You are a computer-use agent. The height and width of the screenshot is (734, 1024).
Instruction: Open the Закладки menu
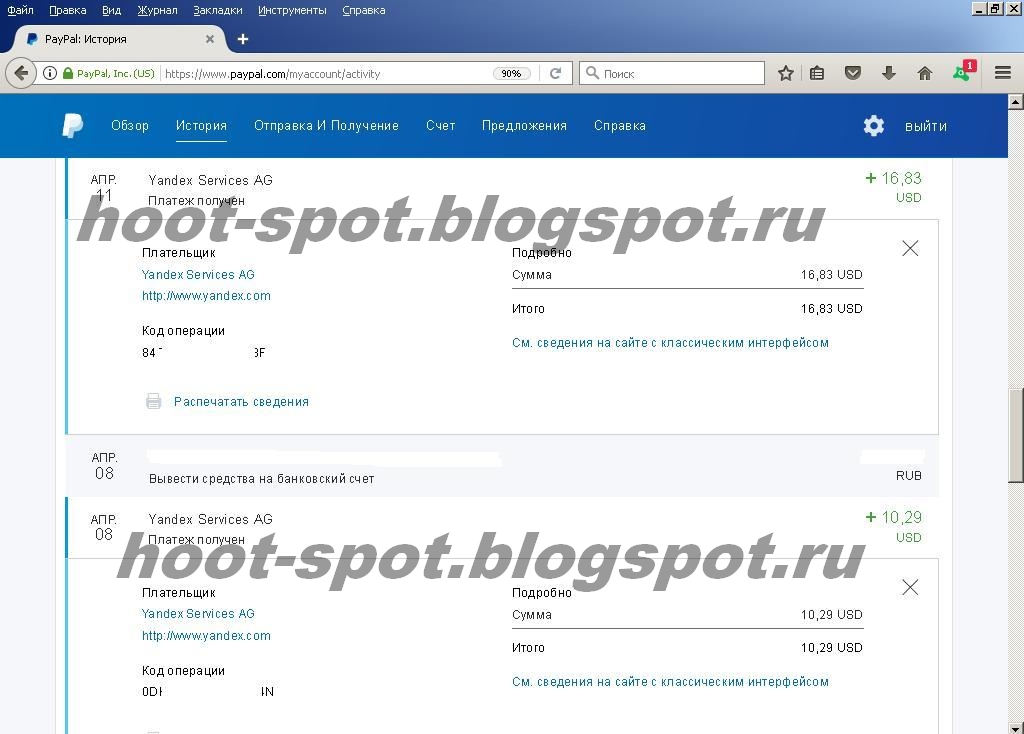point(218,10)
